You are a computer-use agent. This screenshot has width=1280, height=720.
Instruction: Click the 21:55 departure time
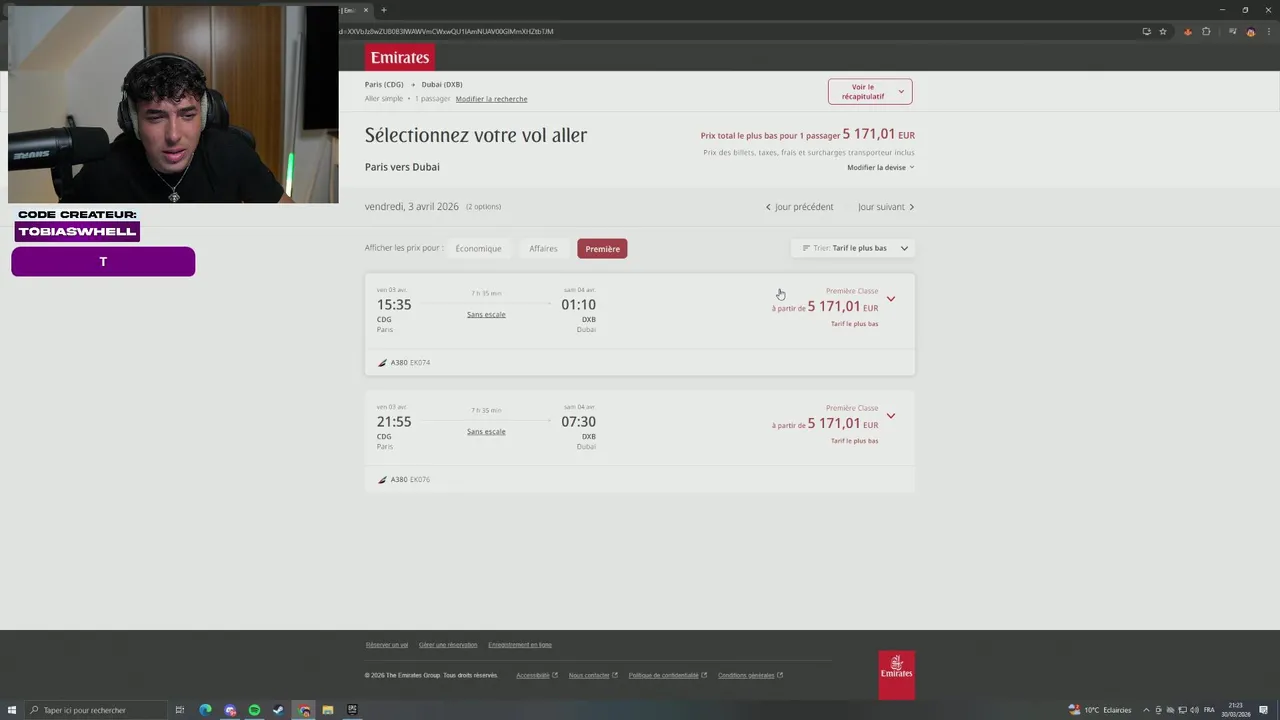tap(394, 421)
